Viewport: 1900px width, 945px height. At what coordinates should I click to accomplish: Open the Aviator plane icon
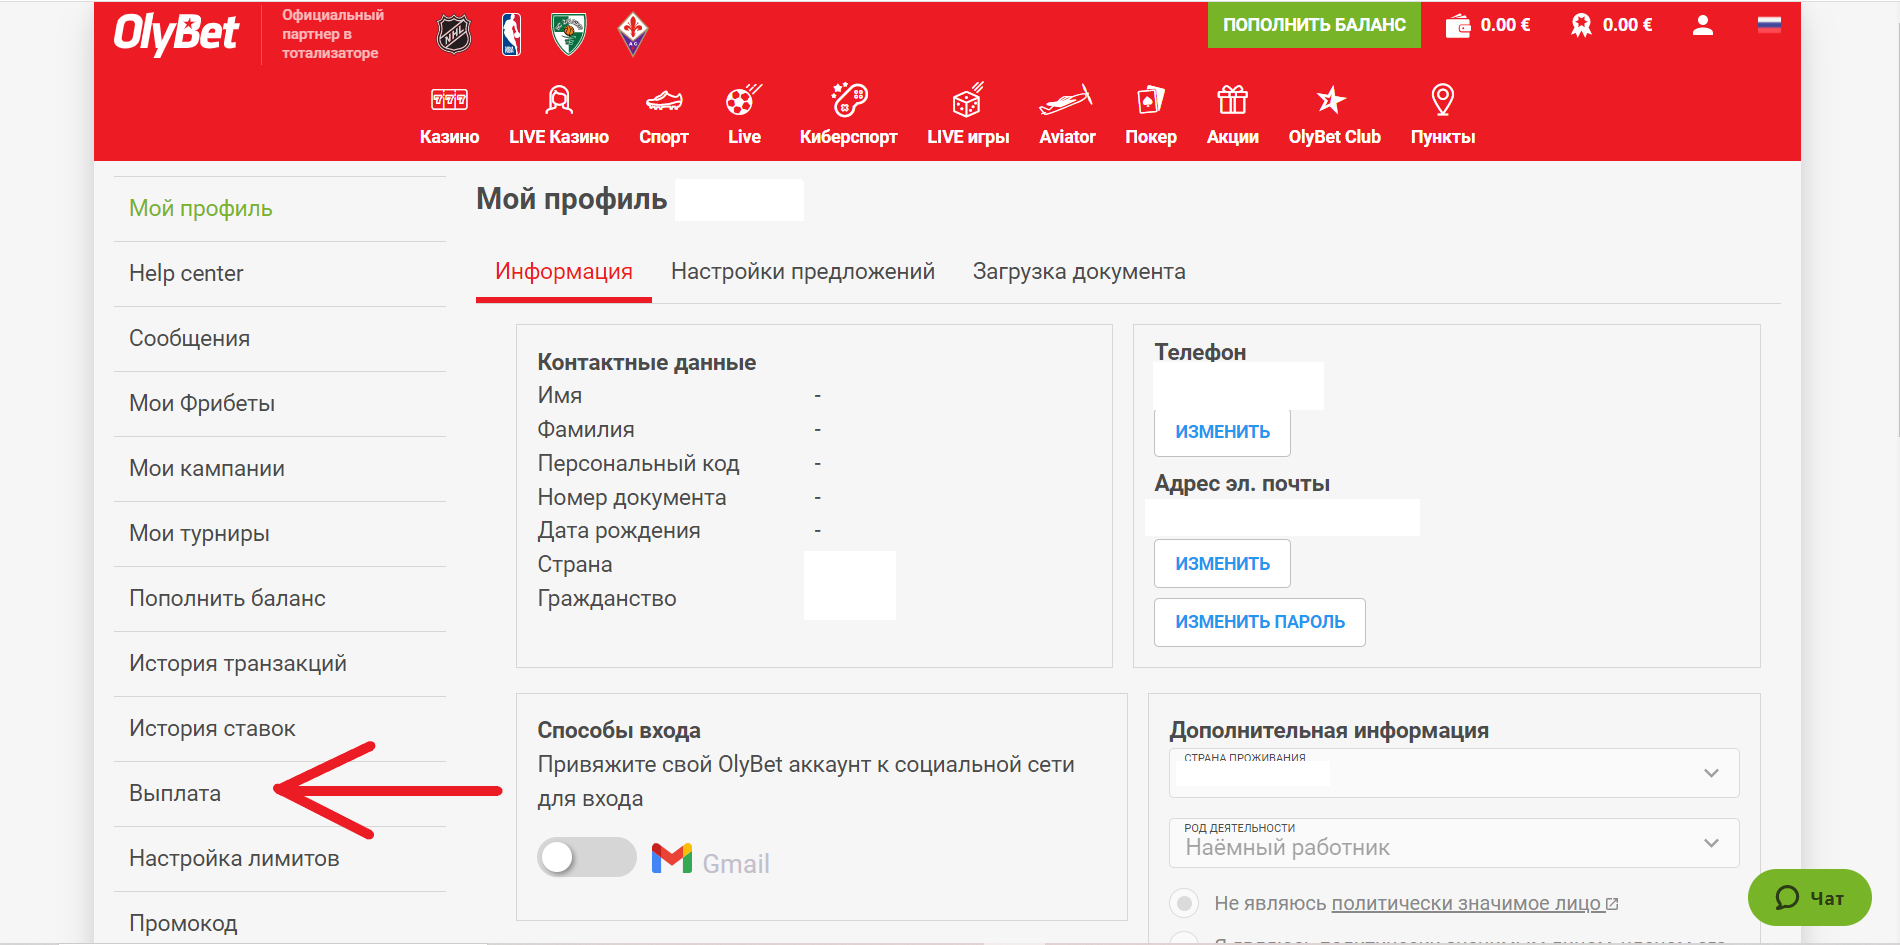[1067, 99]
